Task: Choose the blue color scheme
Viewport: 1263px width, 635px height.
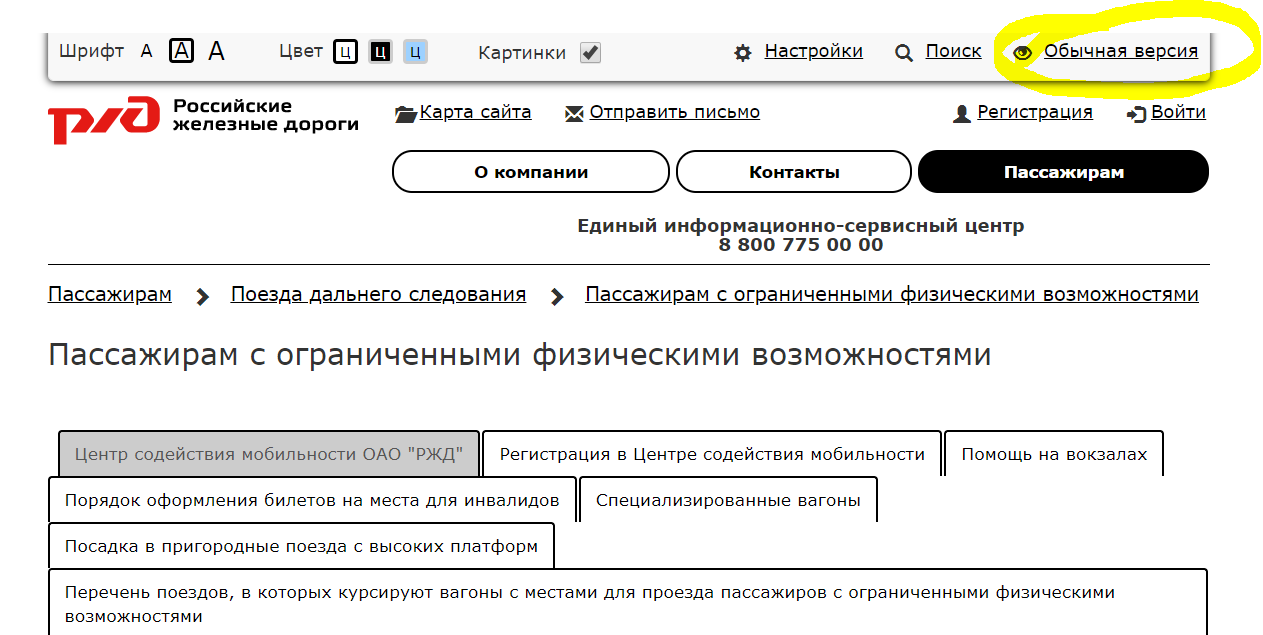Action: 416,52
